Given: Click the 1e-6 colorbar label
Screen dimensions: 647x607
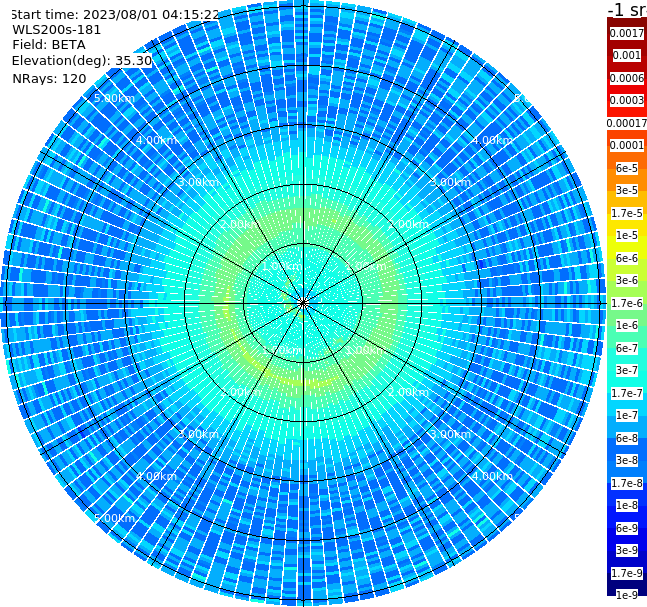Looking at the screenshot, I should [x=627, y=325].
